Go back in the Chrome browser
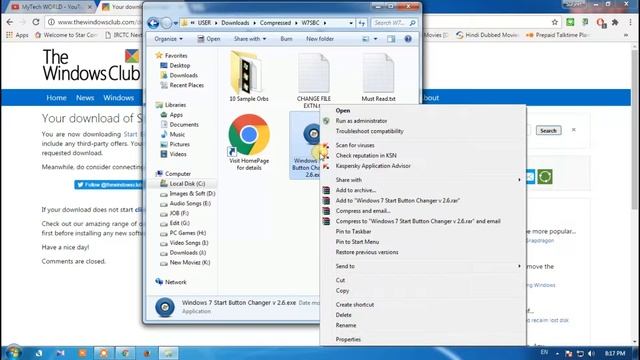Viewport: 640px width, 360px height. click(x=10, y=22)
